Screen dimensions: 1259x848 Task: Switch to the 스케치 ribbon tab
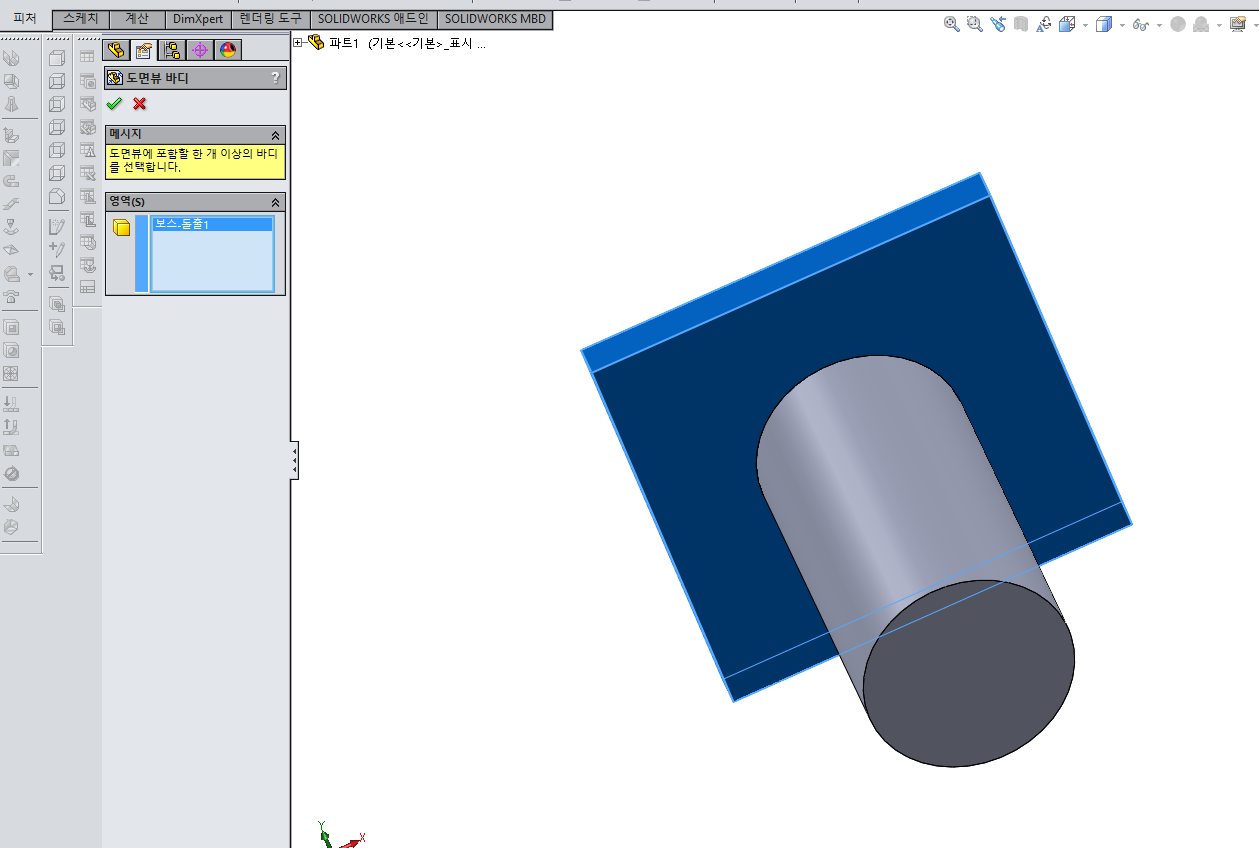click(x=81, y=19)
